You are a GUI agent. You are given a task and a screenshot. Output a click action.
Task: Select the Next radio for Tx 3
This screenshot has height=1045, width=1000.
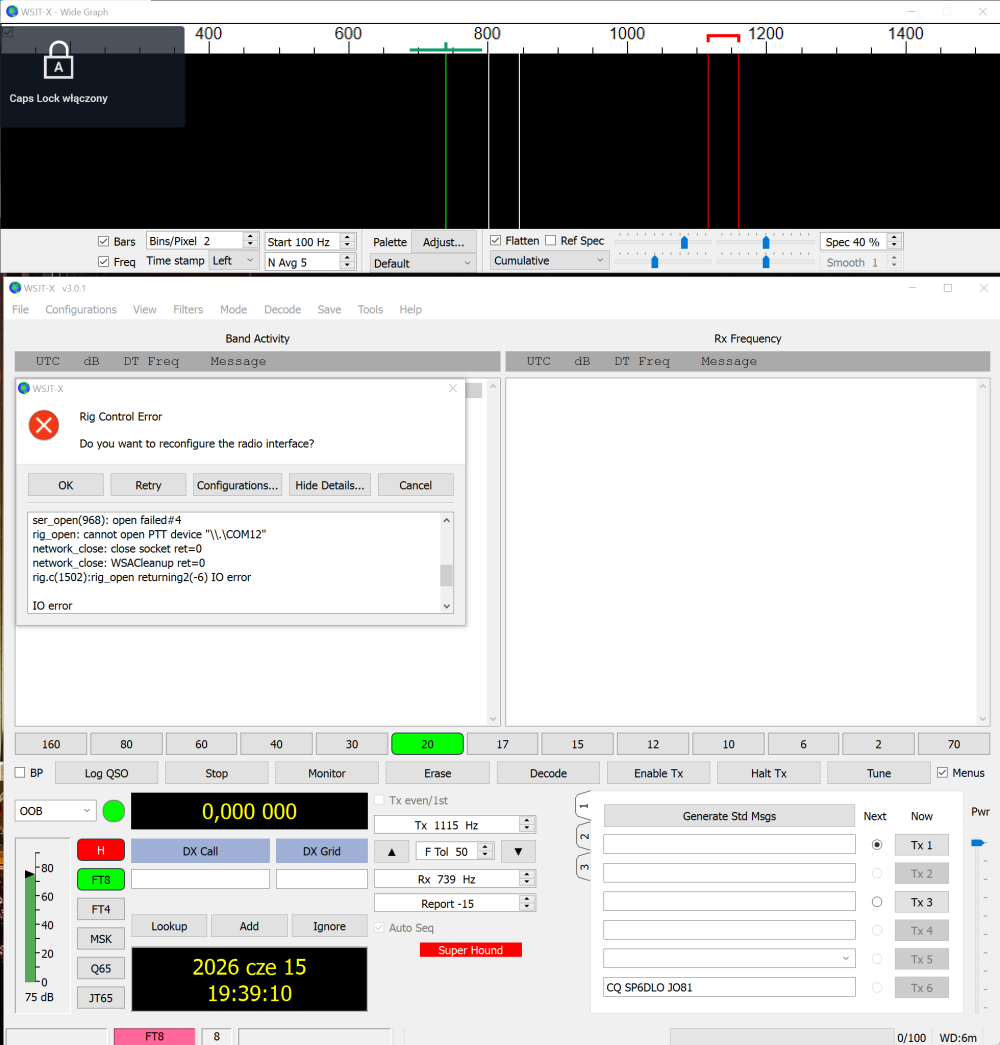[x=877, y=902]
